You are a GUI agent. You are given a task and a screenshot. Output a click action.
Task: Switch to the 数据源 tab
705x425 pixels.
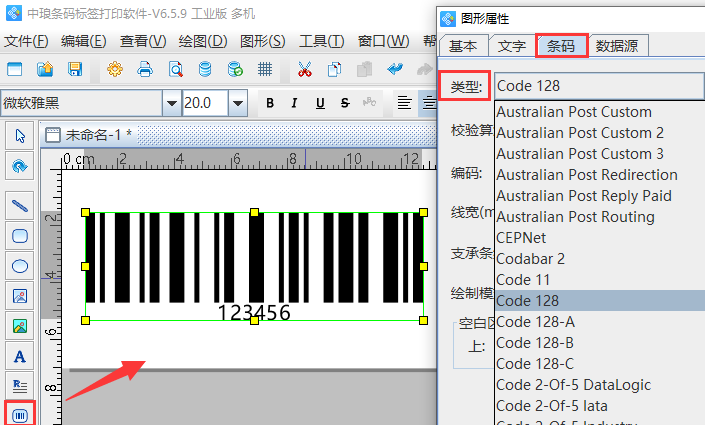[617, 46]
